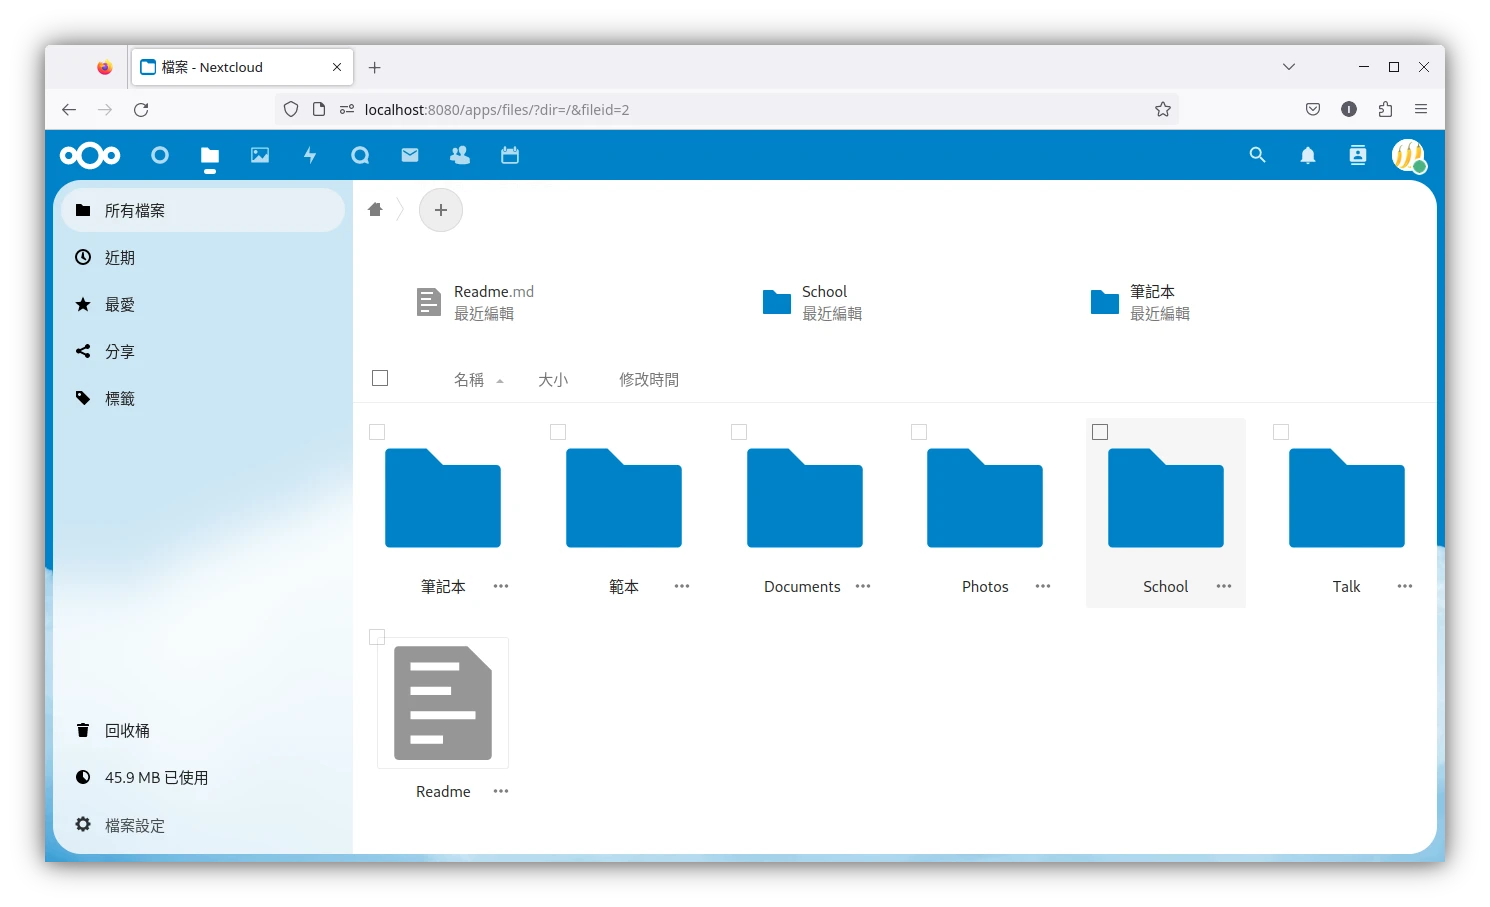Select the Files app icon in top bar

point(210,155)
